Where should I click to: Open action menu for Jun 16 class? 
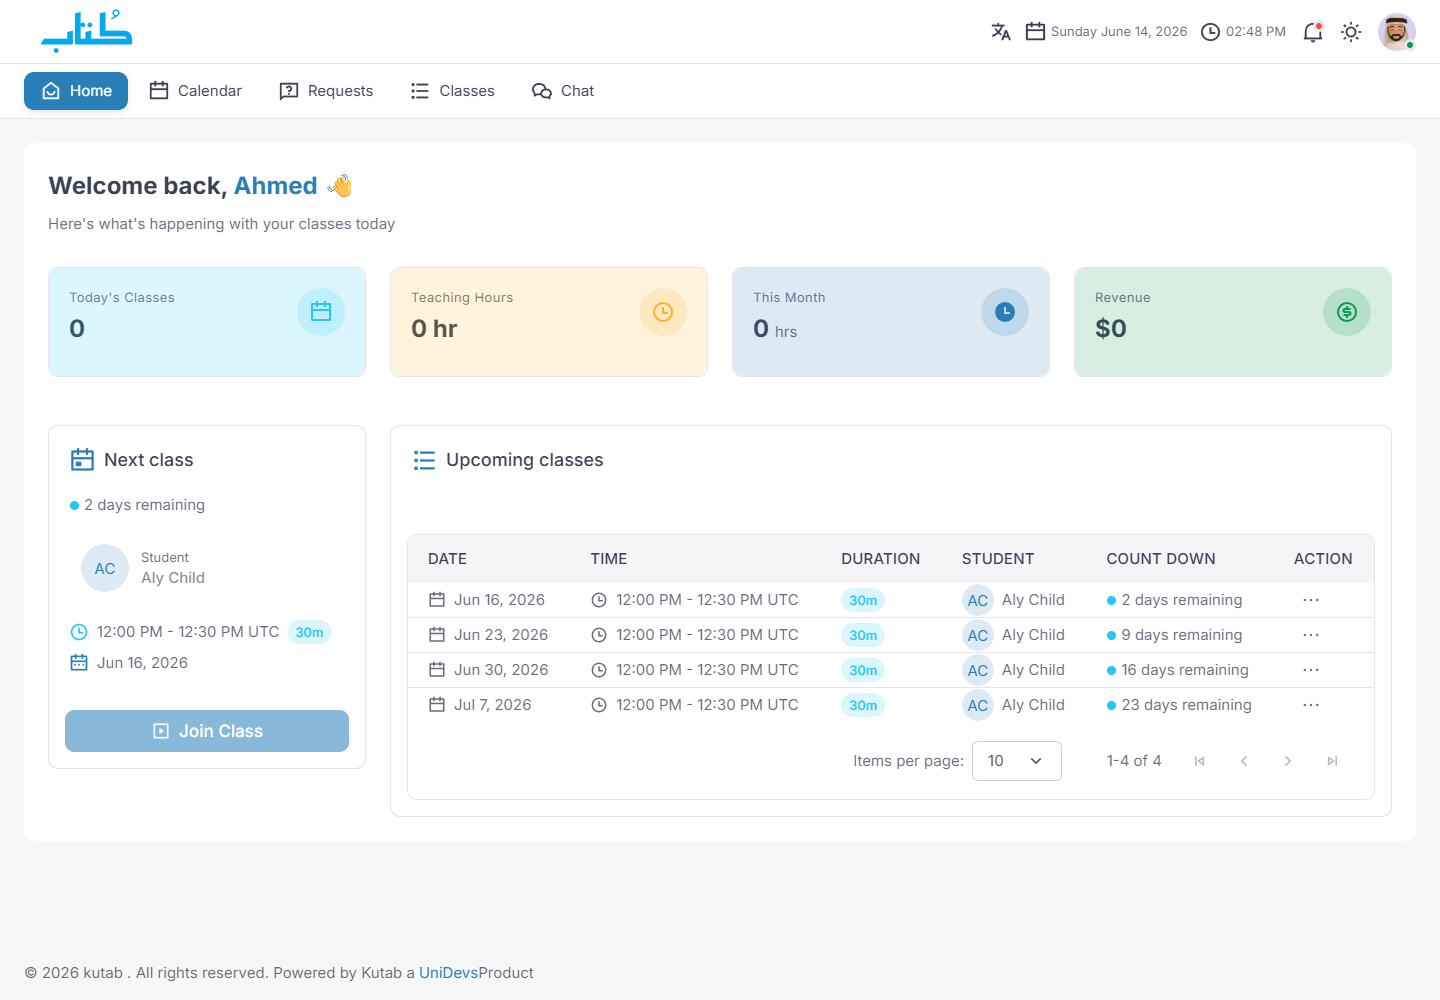click(1311, 600)
